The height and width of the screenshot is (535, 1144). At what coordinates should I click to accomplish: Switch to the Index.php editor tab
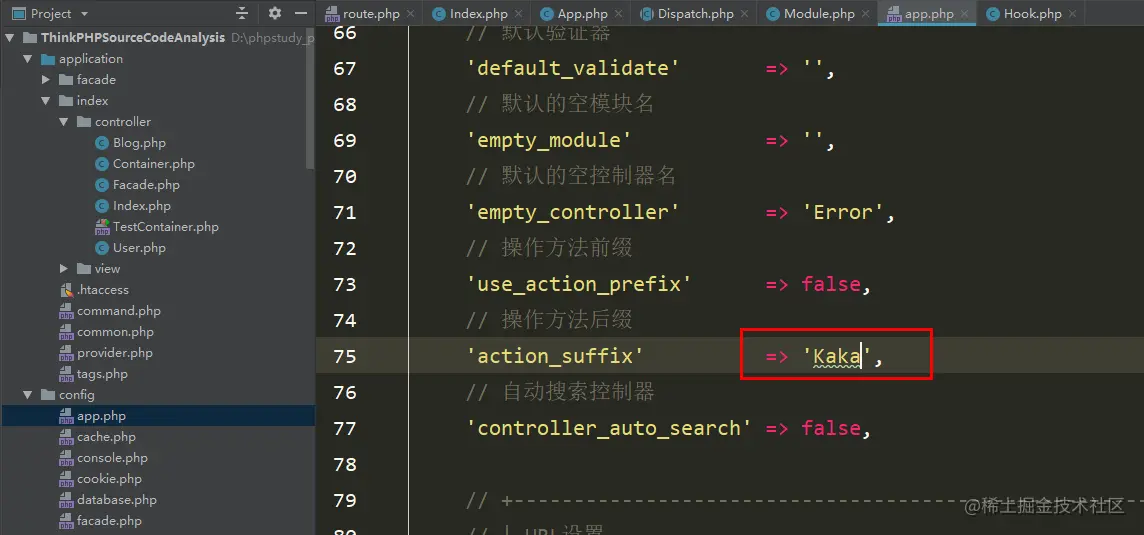point(479,14)
